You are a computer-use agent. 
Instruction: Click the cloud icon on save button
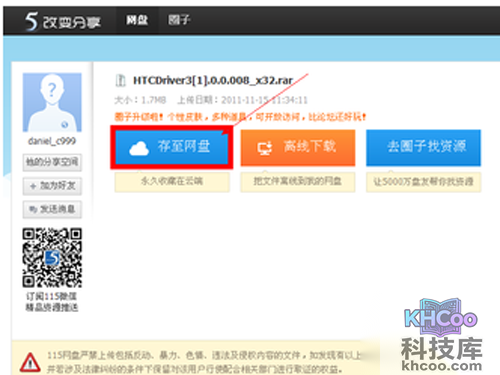pos(139,148)
